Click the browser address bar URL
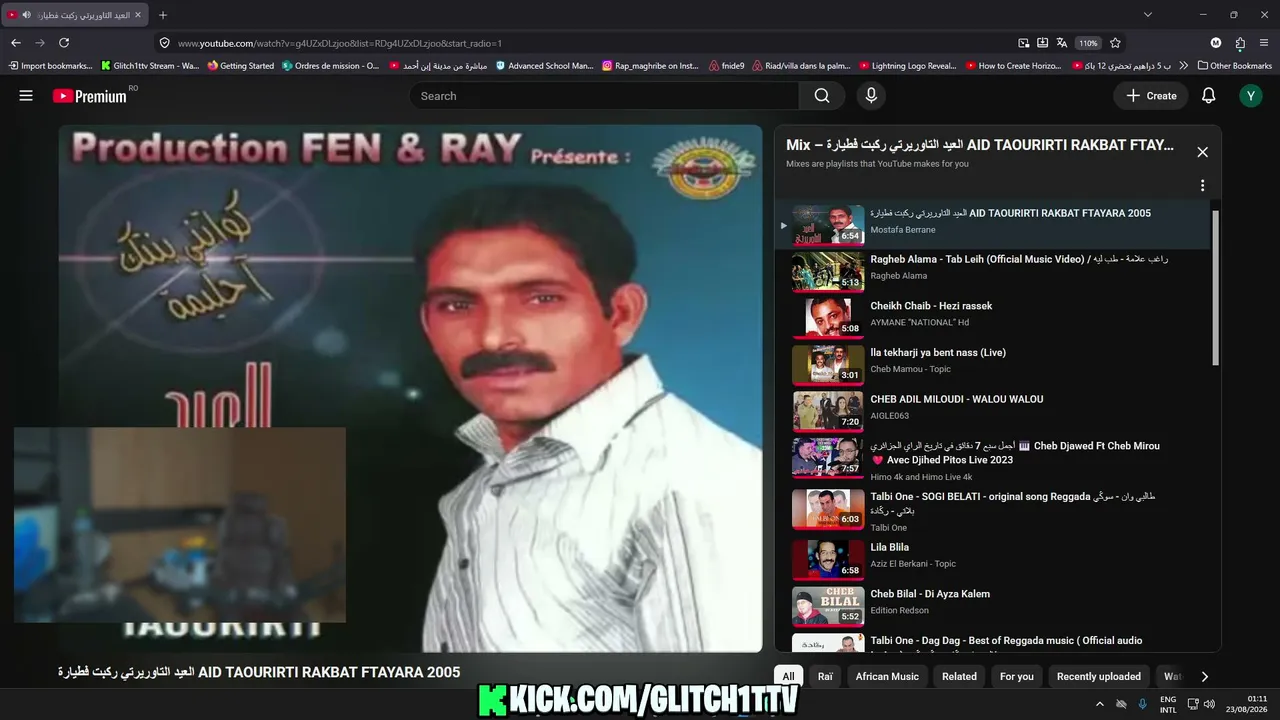The image size is (1280, 720). (339, 43)
